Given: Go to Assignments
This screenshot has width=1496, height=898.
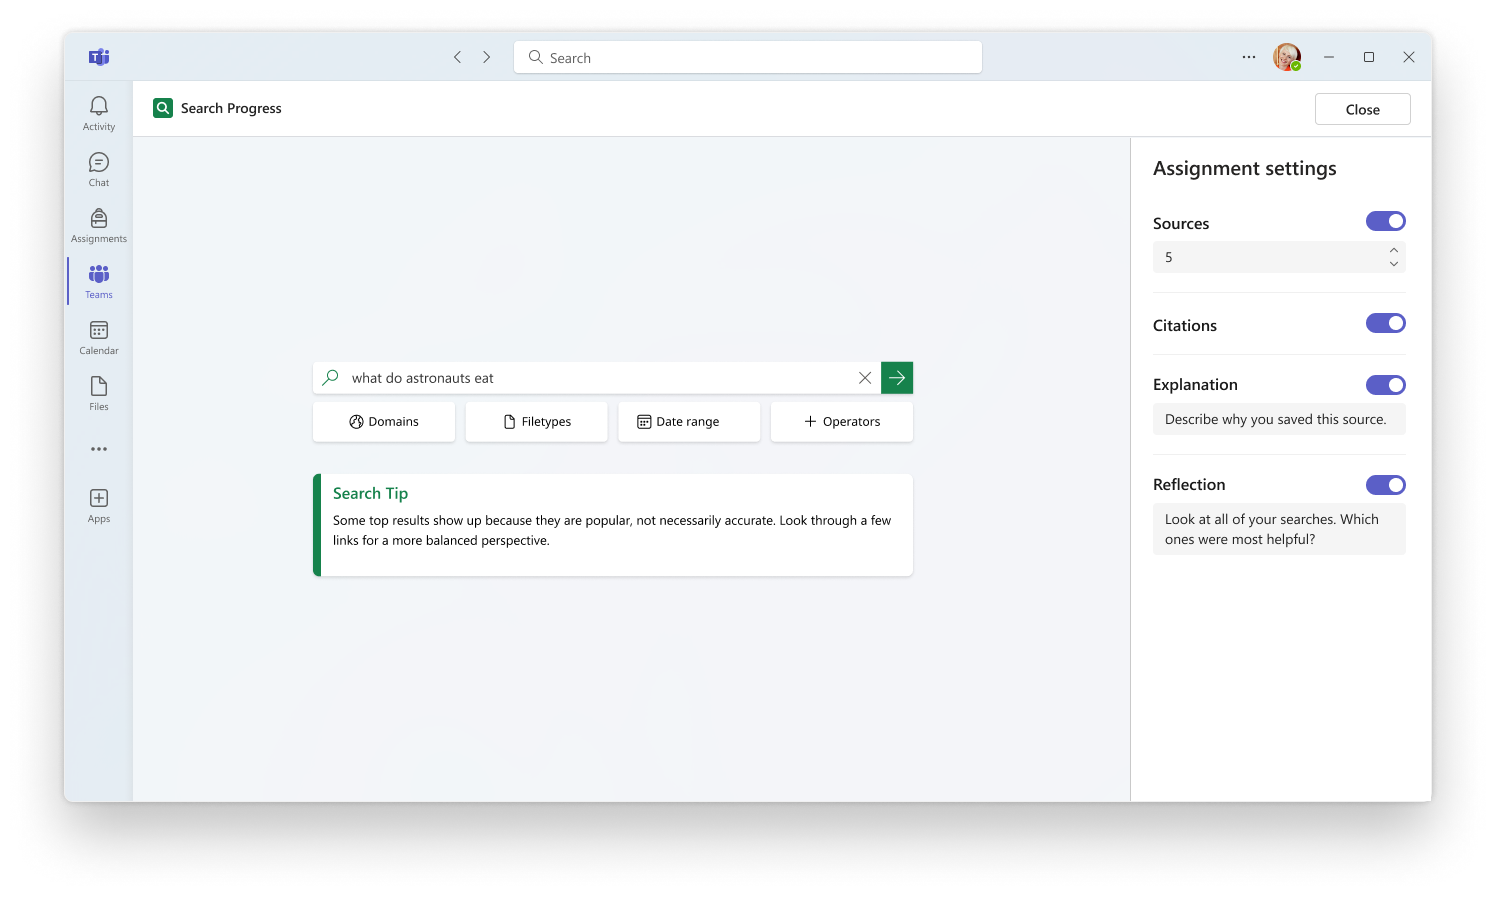Looking at the screenshot, I should coord(98,224).
